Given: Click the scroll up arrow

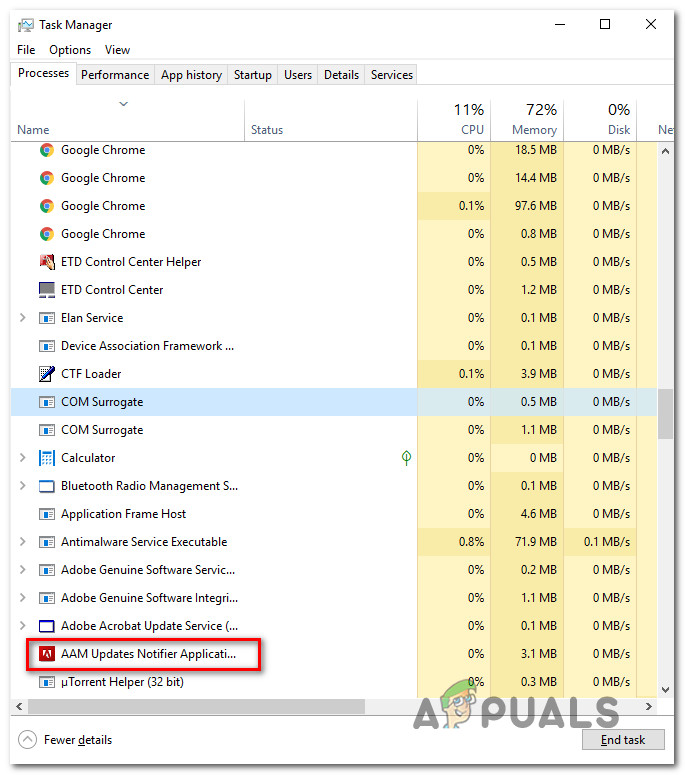Looking at the screenshot, I should click(x=665, y=151).
